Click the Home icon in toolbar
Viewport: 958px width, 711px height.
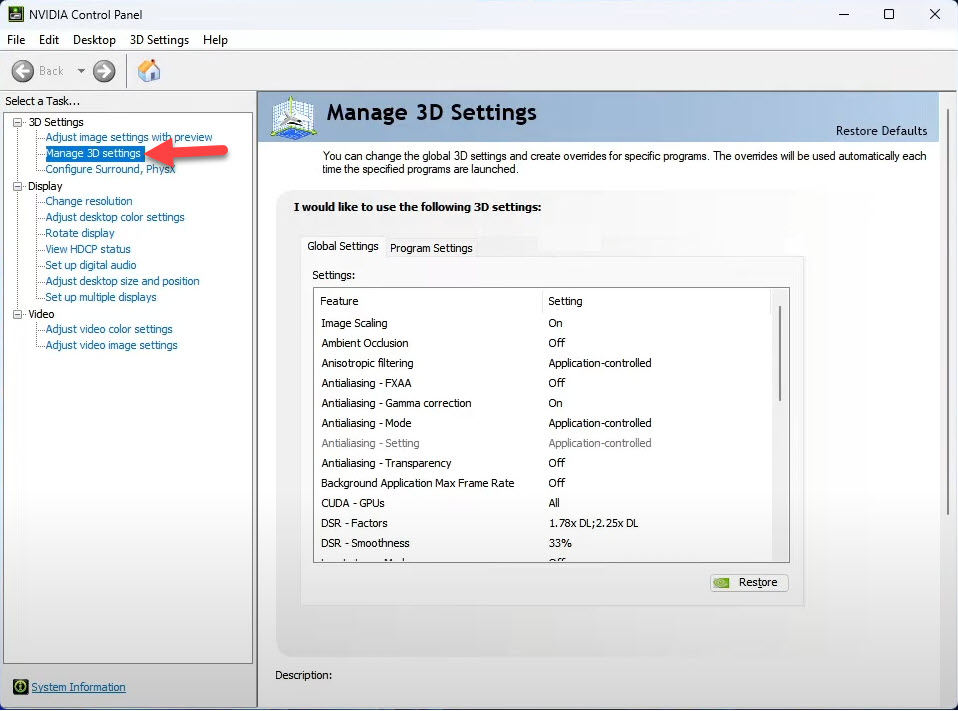pyautogui.click(x=149, y=71)
